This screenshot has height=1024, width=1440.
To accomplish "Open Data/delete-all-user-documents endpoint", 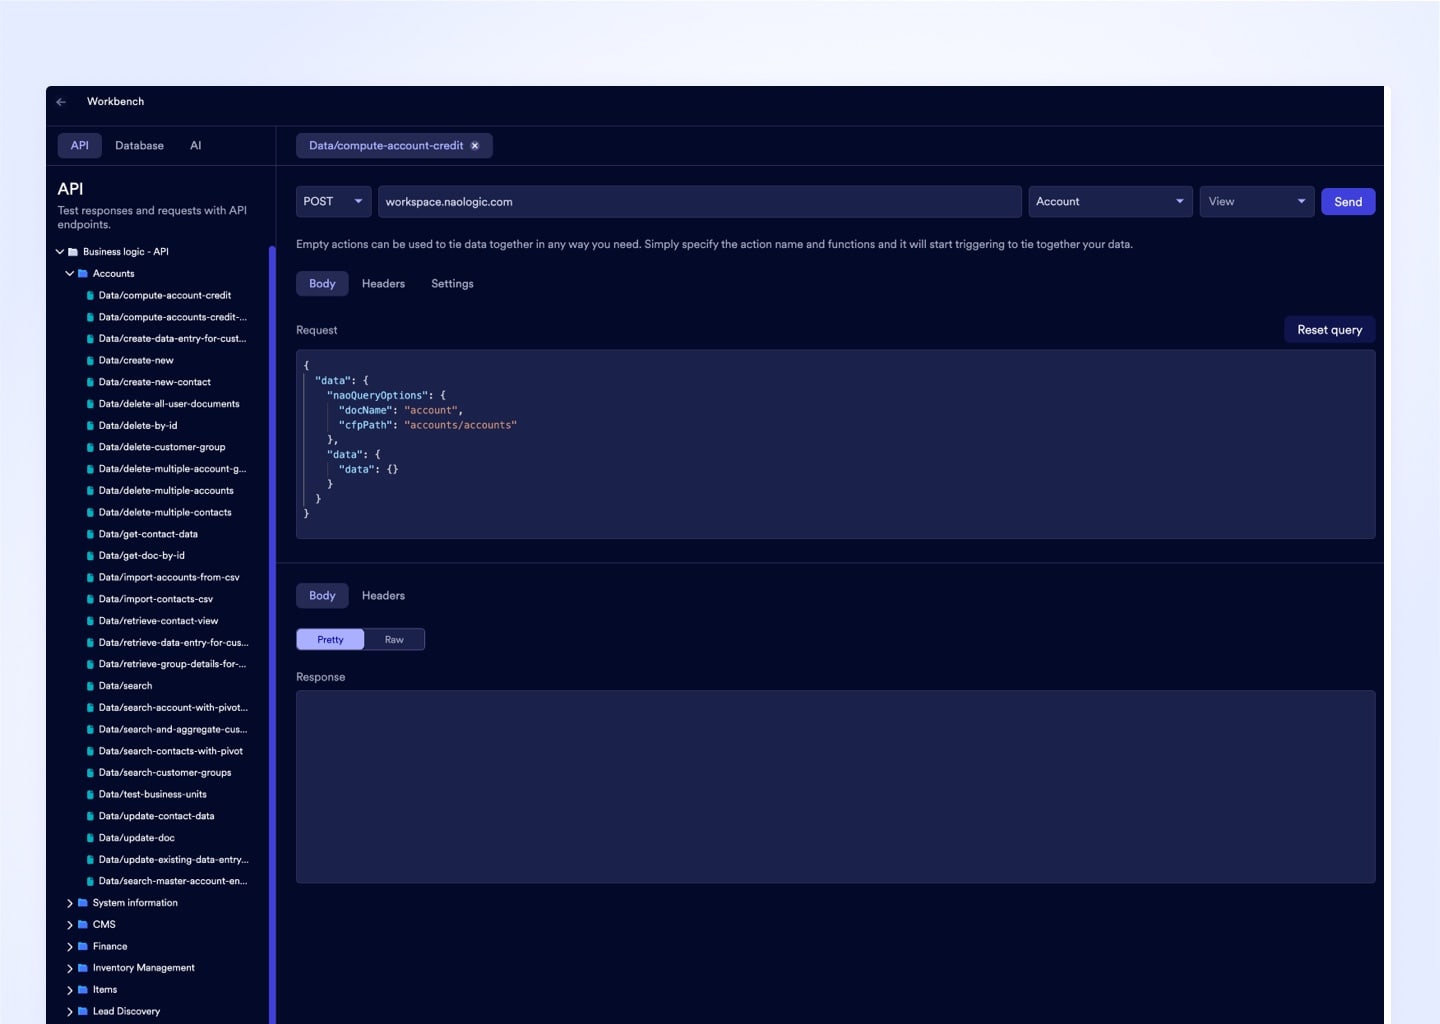I will [168, 404].
